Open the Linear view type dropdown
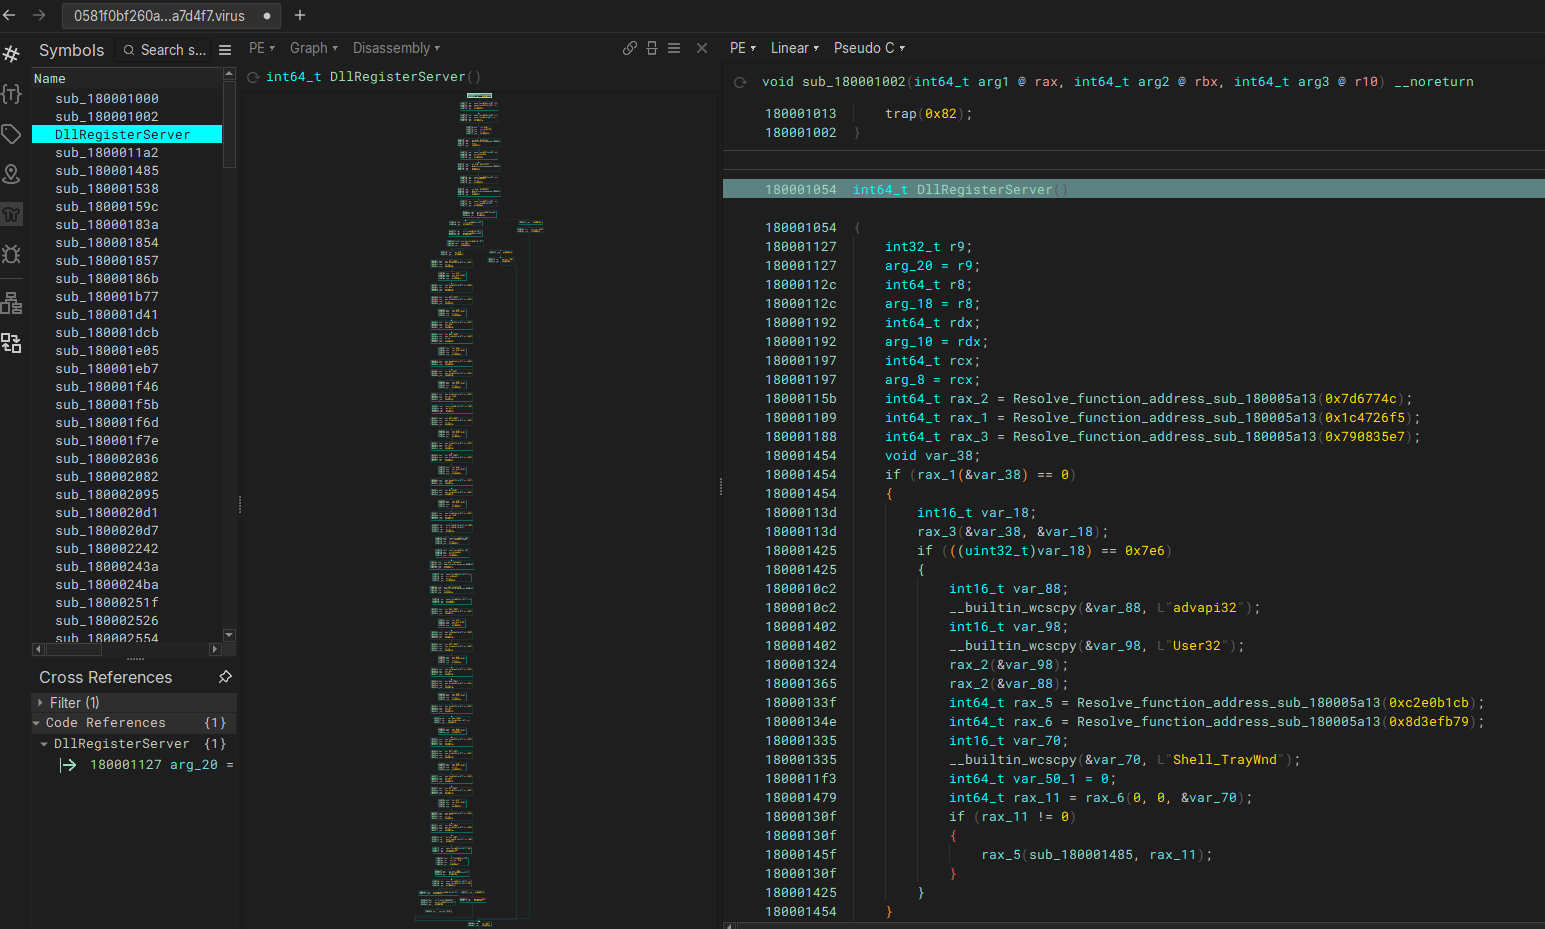Screen dimensions: 1545x929 coord(795,48)
